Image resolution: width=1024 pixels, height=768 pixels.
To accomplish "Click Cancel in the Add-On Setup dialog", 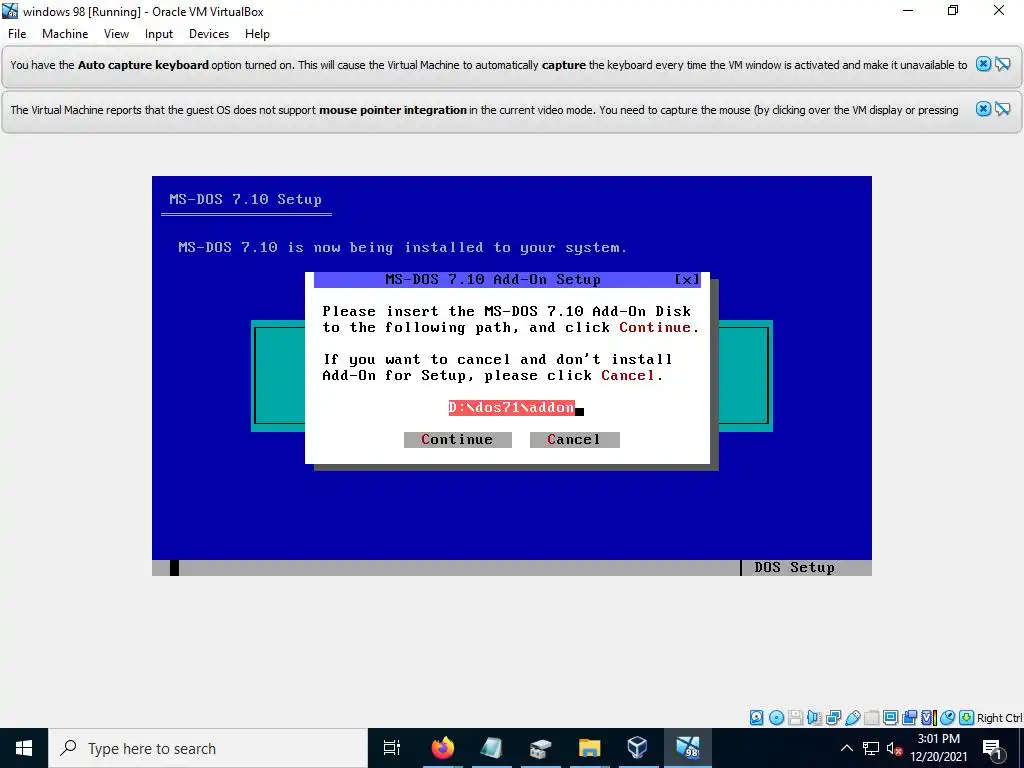I will coord(574,440).
